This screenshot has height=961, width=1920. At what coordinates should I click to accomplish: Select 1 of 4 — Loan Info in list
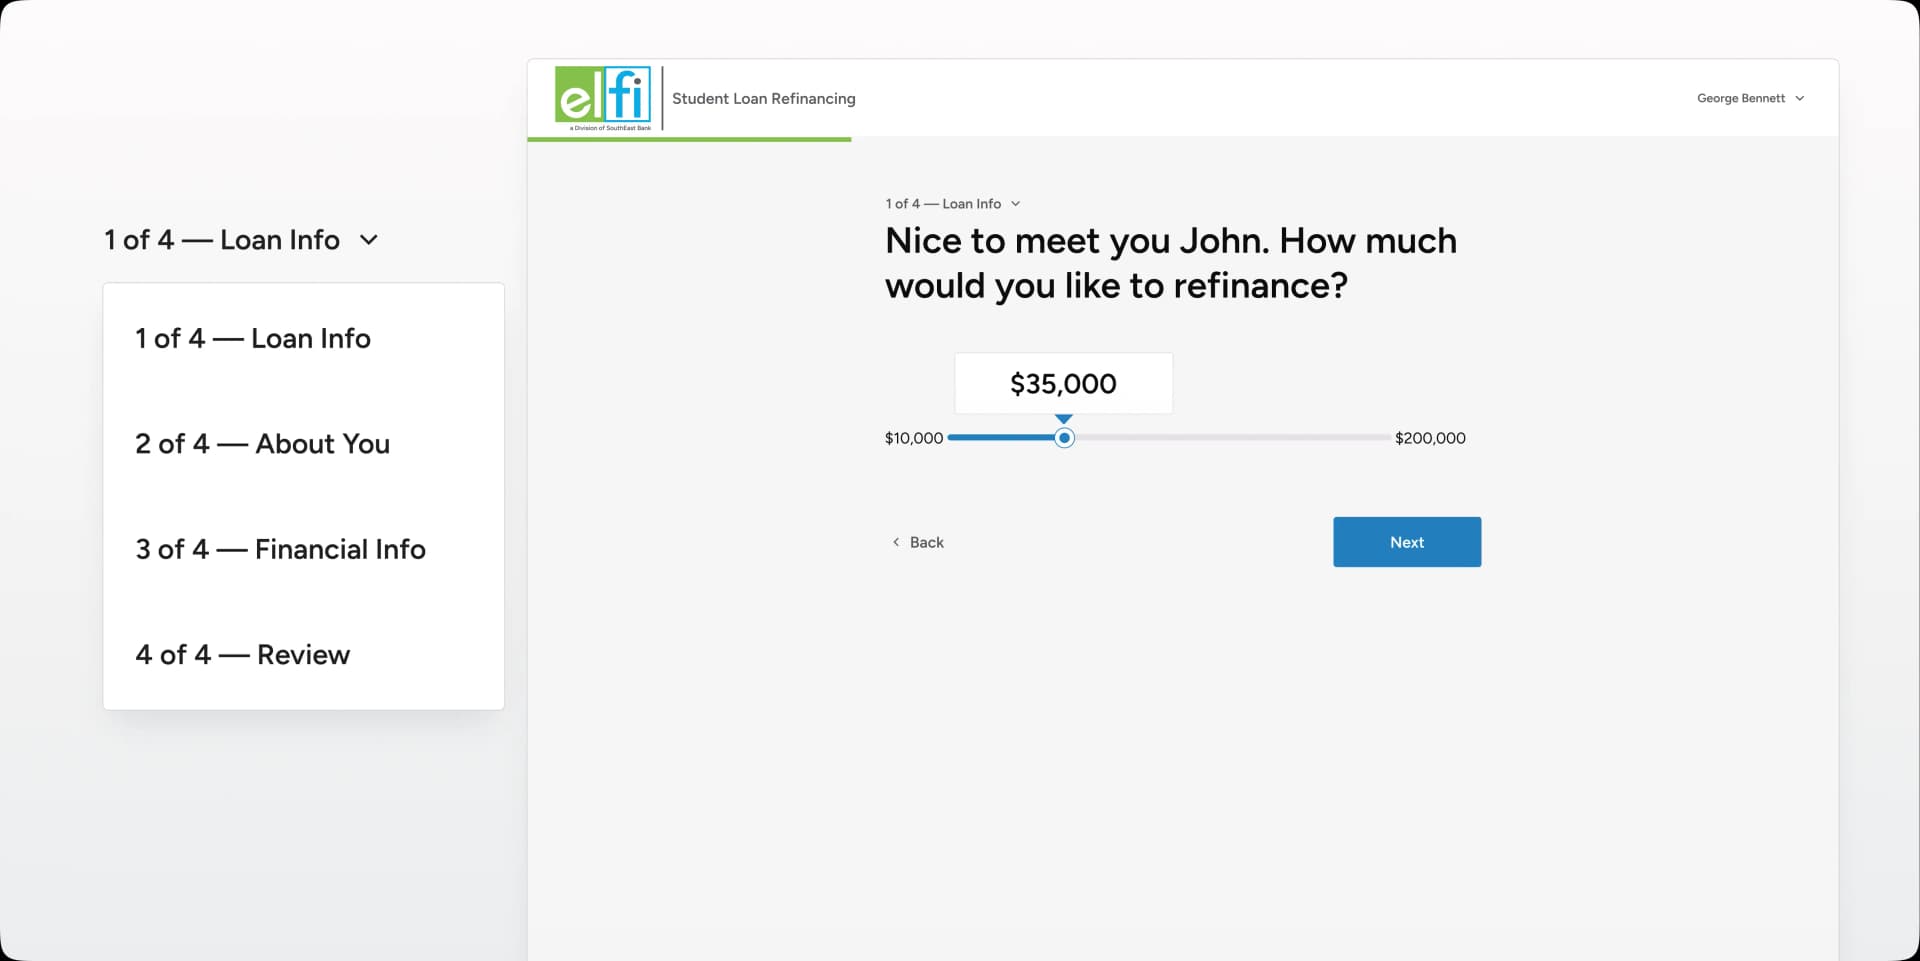(253, 339)
